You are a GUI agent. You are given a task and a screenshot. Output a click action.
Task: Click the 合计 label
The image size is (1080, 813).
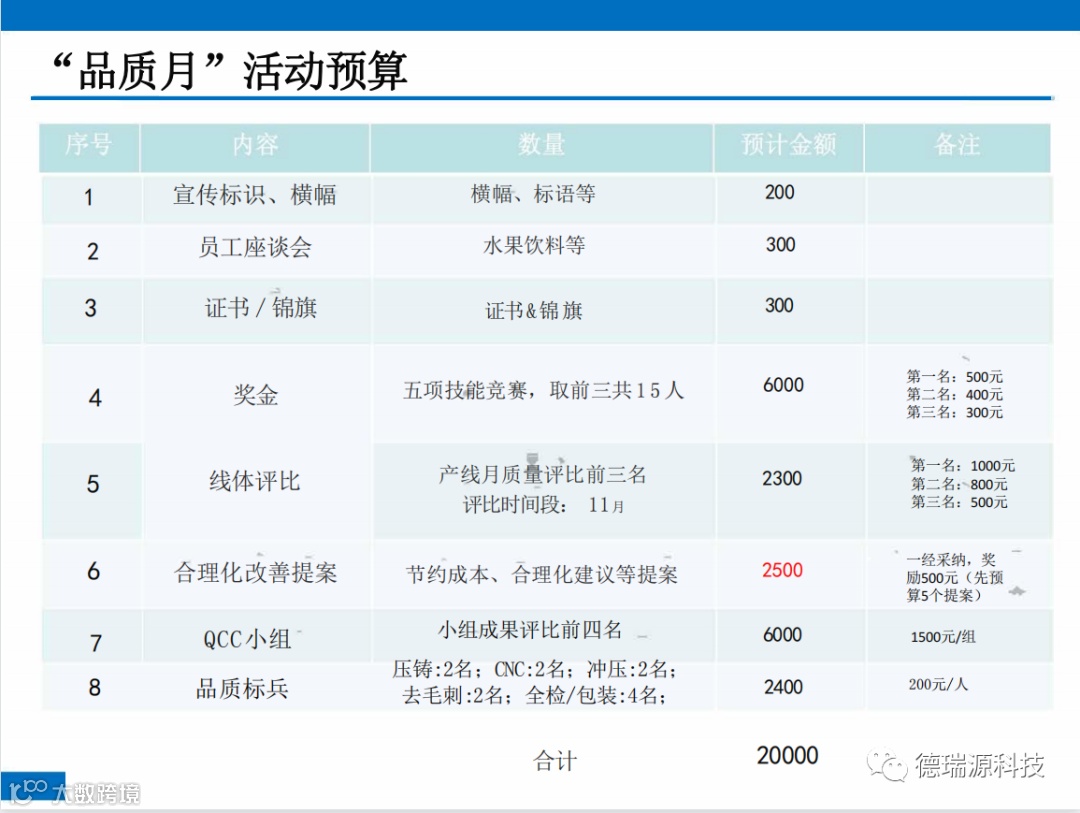pos(555,761)
